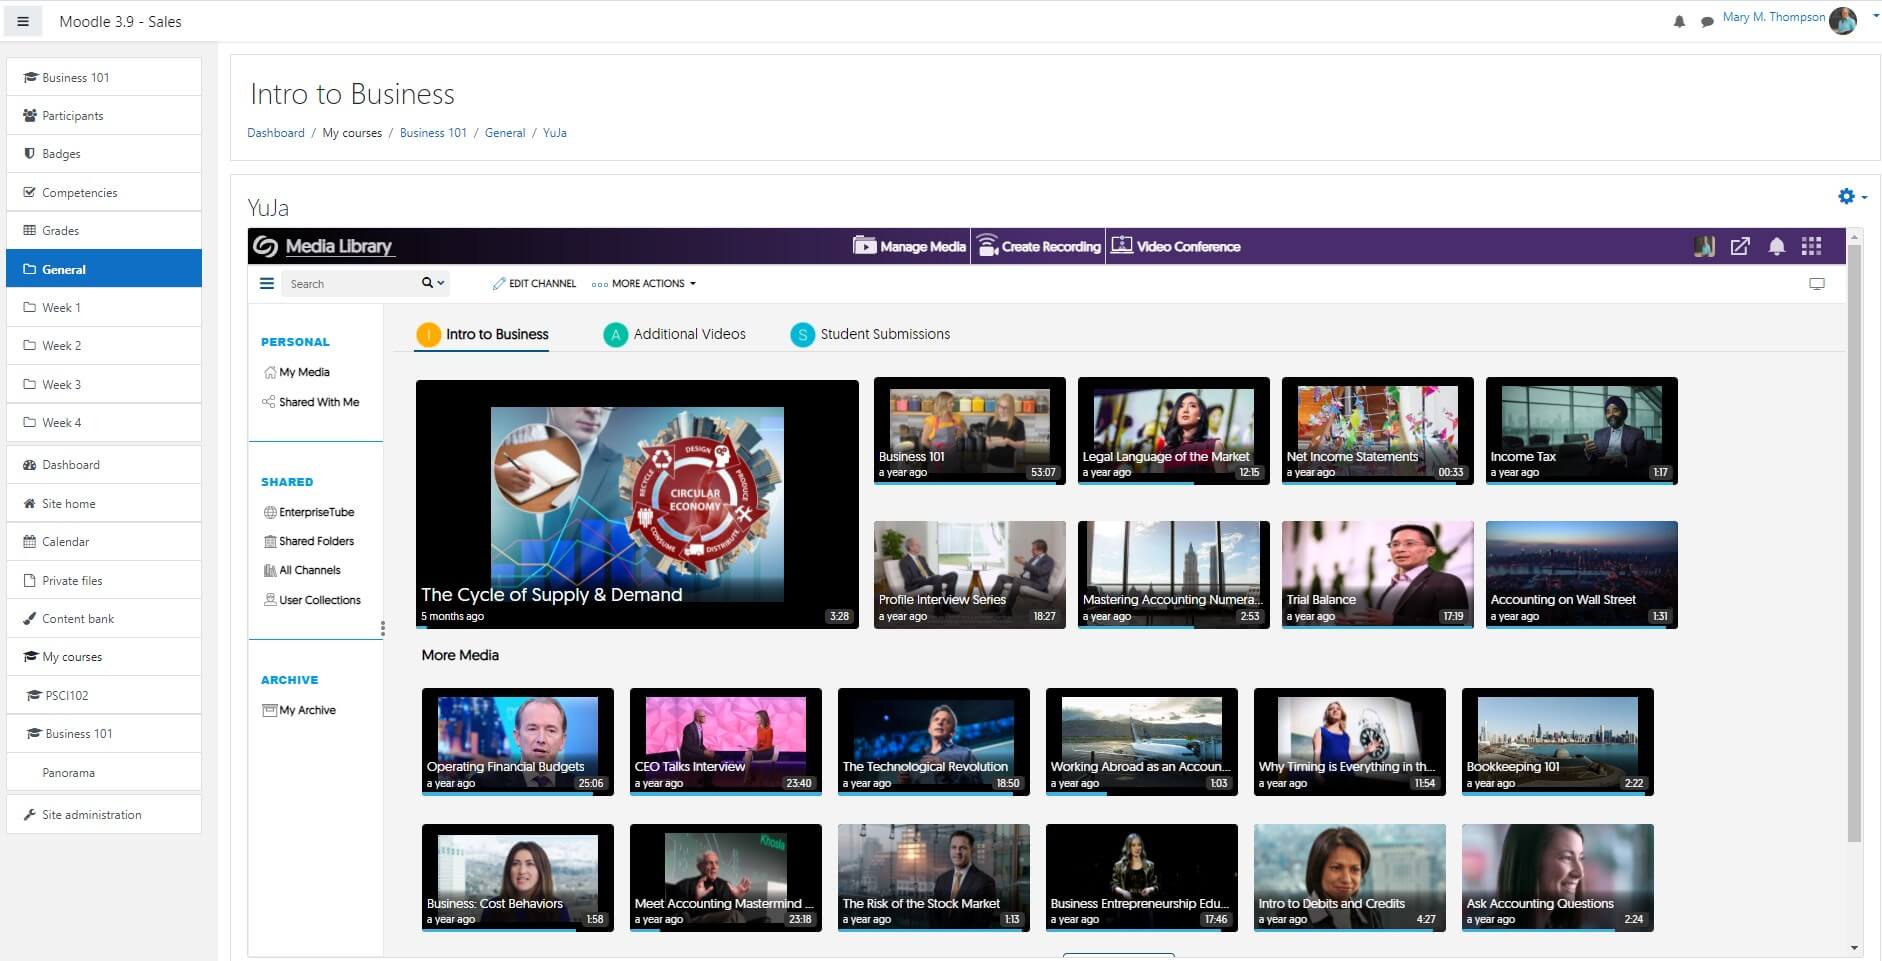Open Legal Language of the Market video

tap(1174, 431)
